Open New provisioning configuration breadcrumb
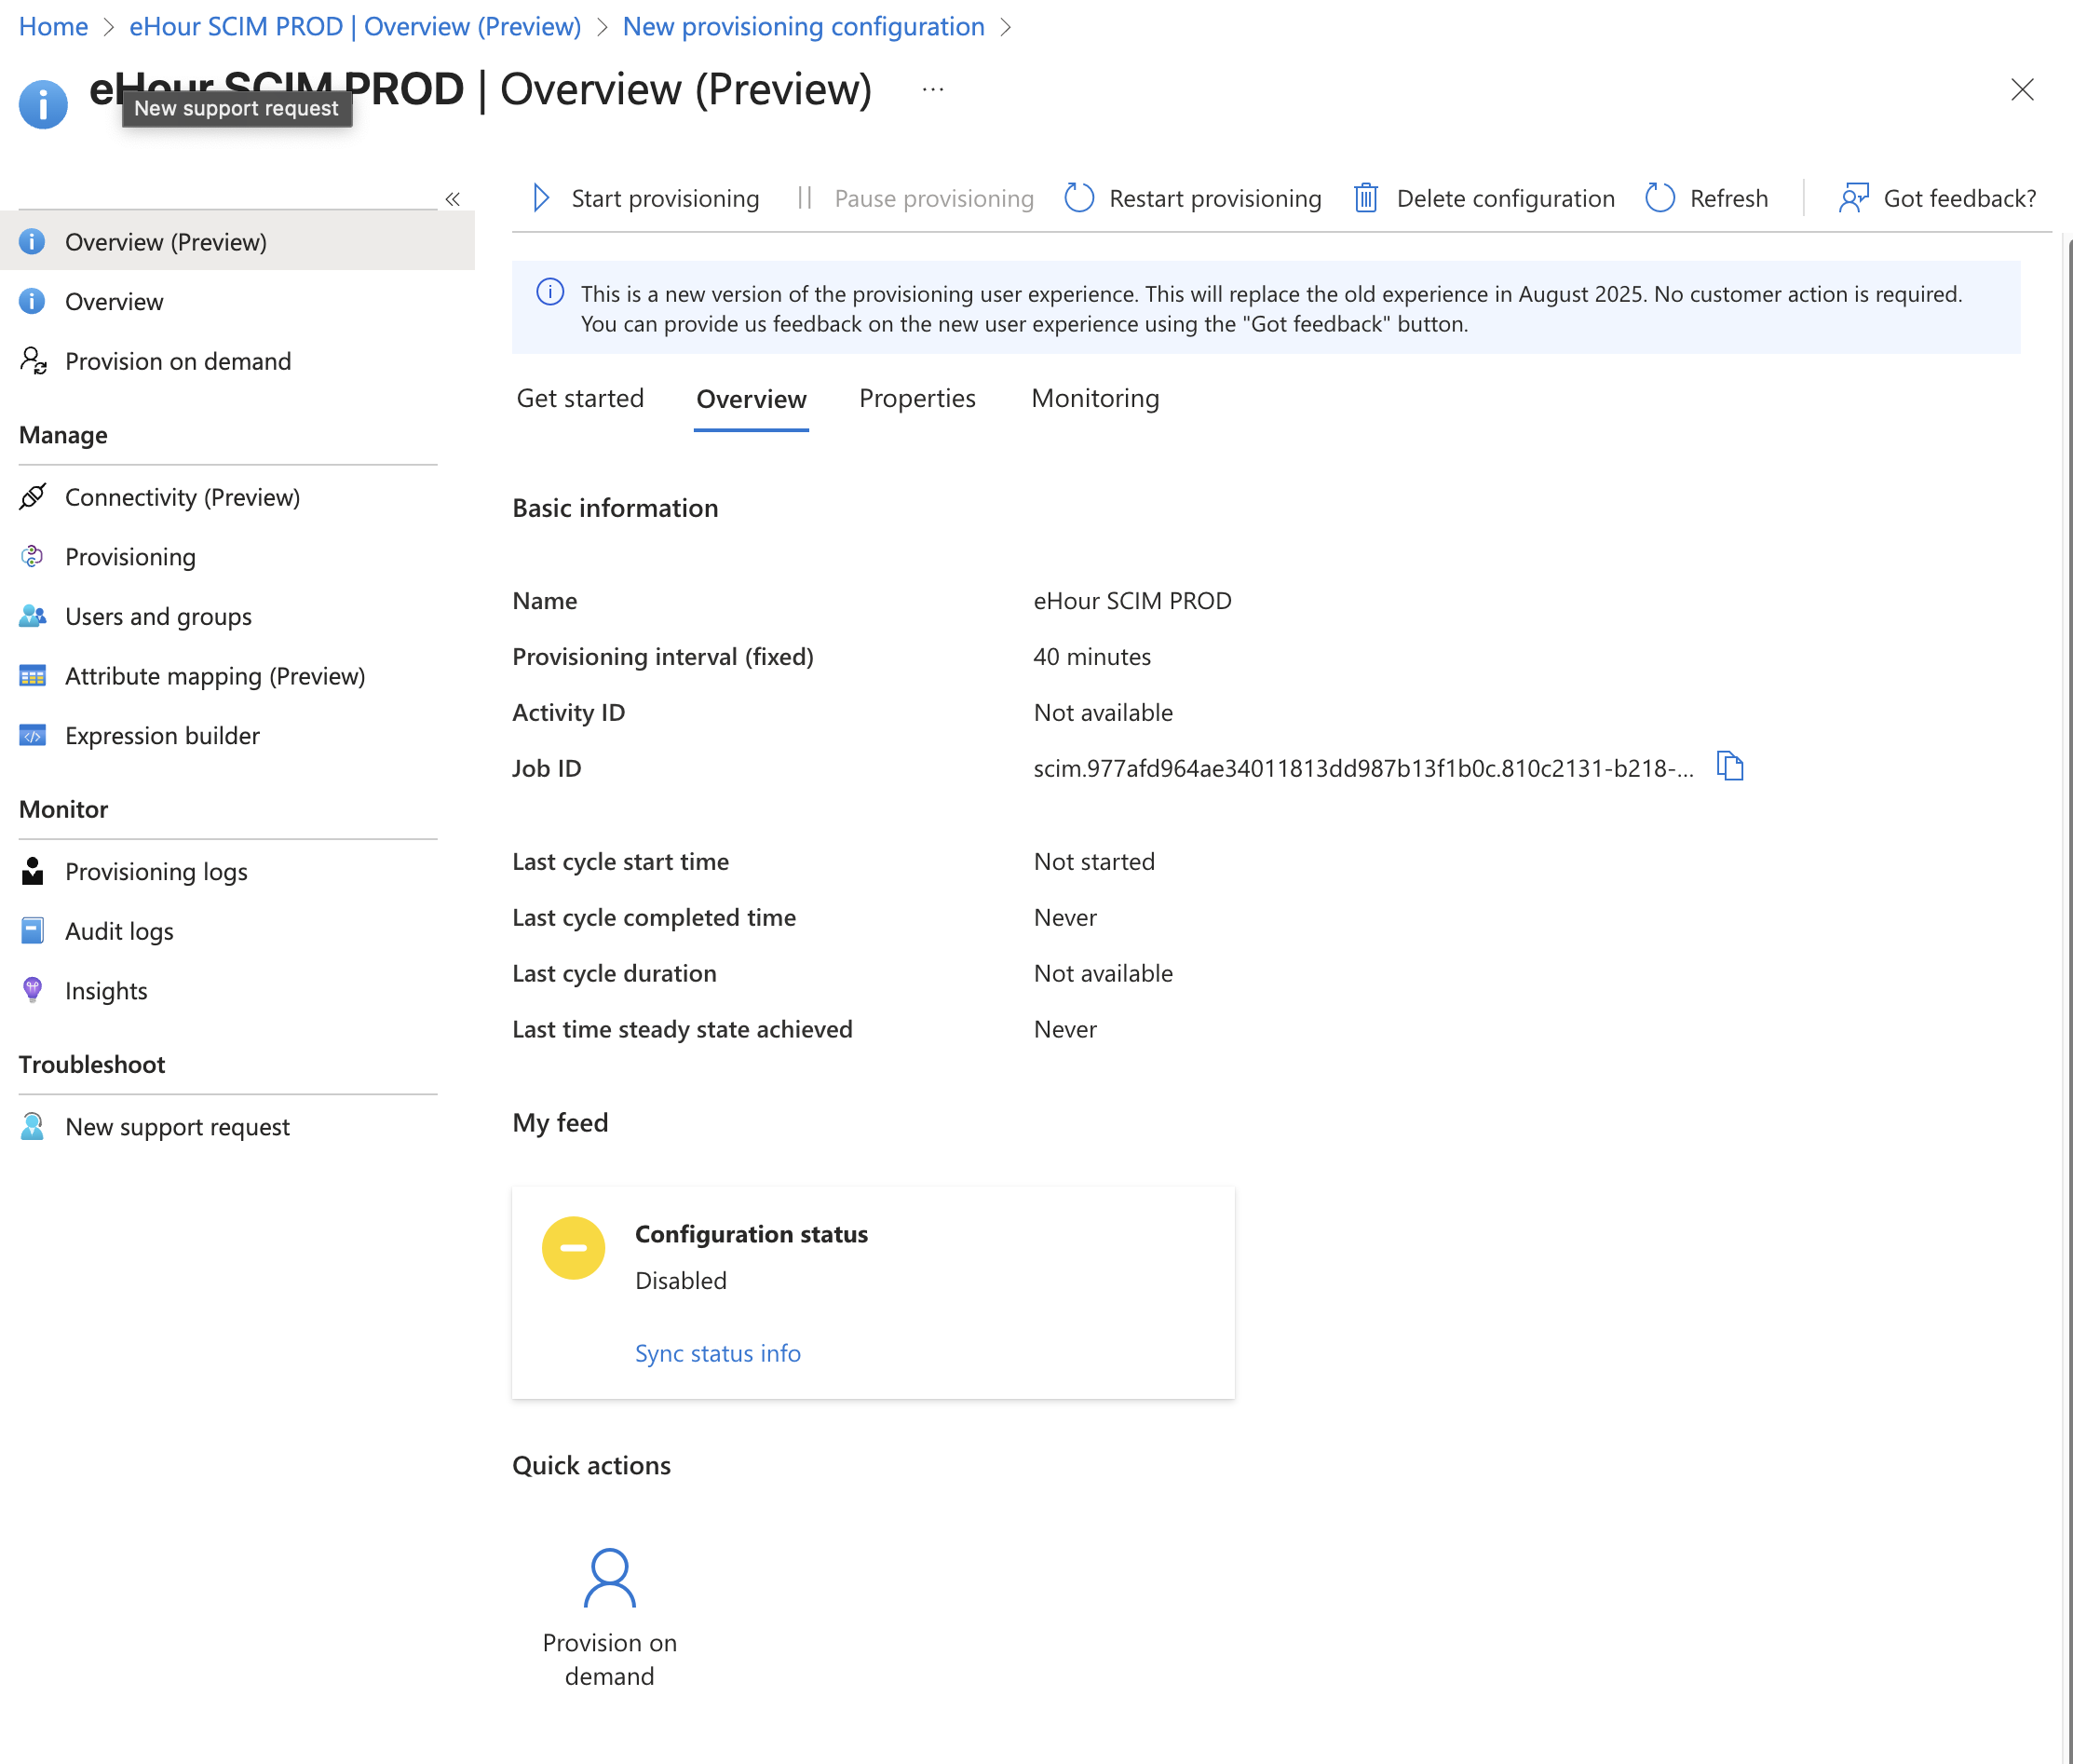This screenshot has height=1764, width=2073. pos(803,27)
